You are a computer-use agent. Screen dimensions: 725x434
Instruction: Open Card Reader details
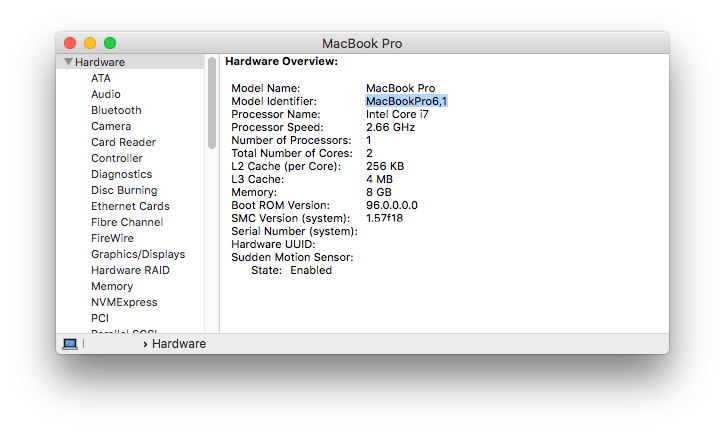point(123,142)
